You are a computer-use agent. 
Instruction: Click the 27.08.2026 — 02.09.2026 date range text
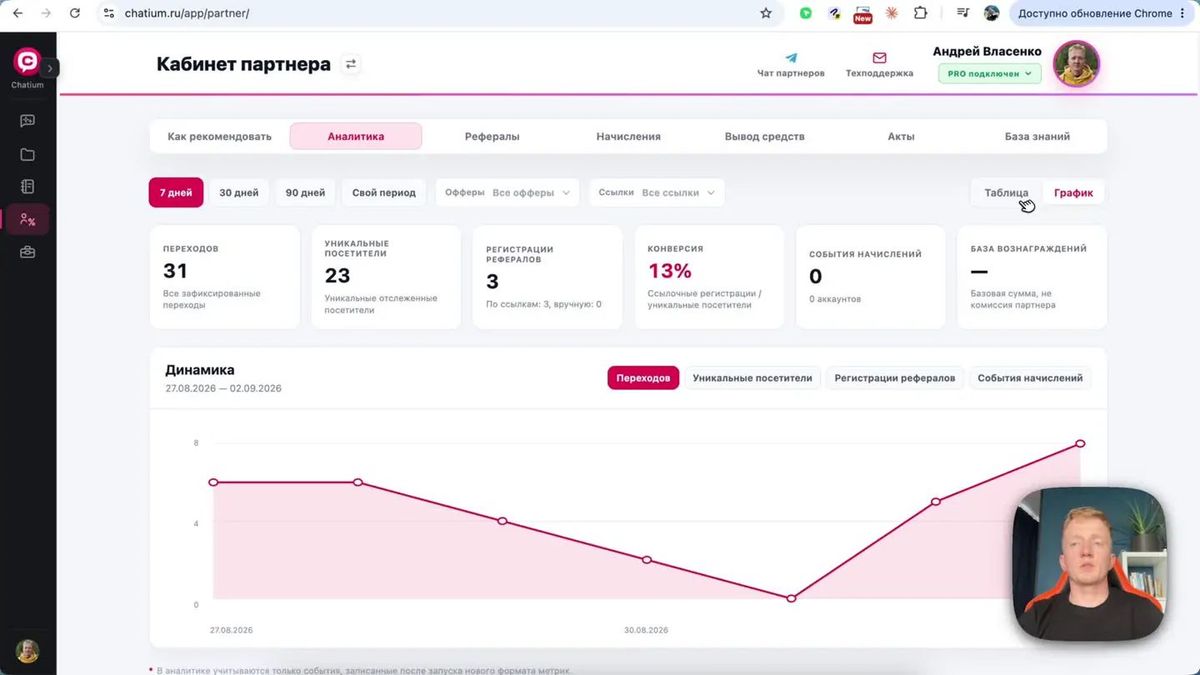pyautogui.click(x=223, y=388)
